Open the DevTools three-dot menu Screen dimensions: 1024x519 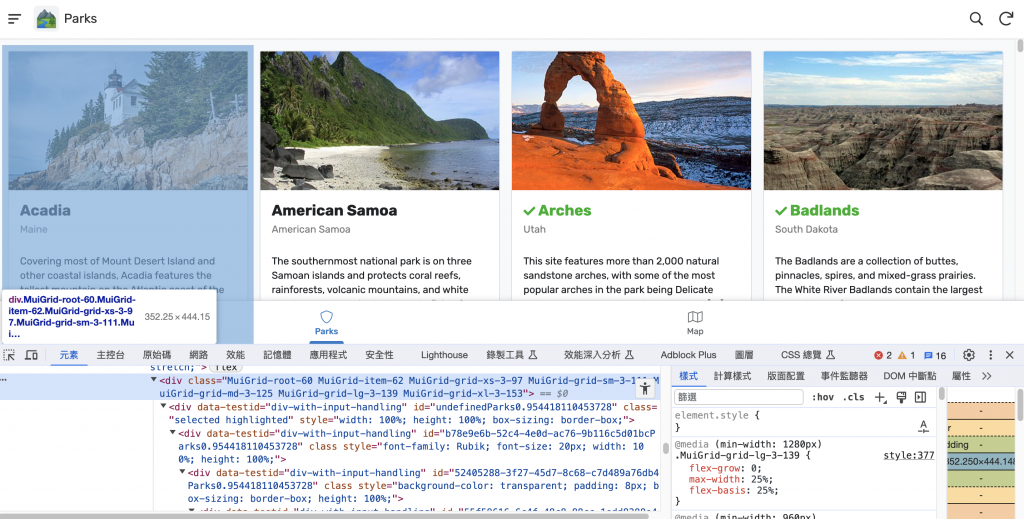click(990, 355)
